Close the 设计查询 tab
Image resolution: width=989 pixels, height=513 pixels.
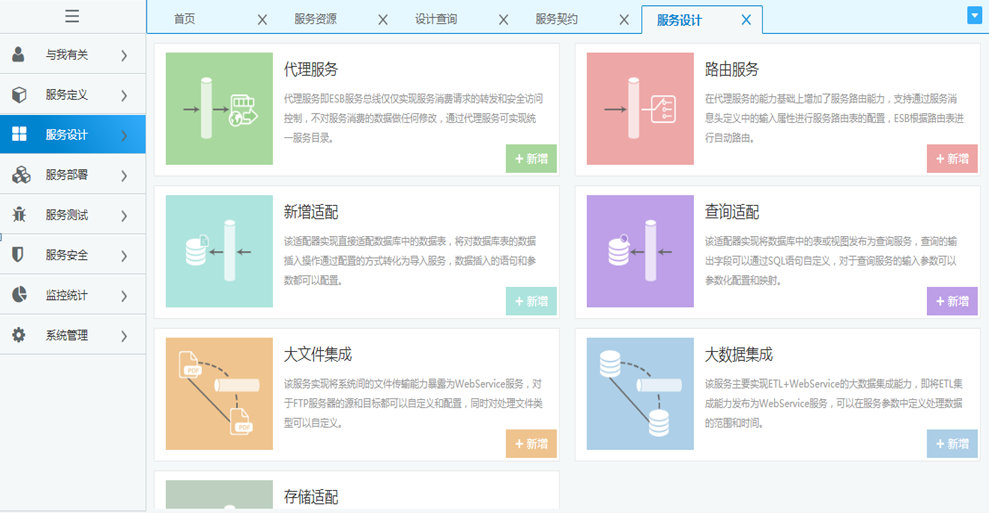coord(503,20)
